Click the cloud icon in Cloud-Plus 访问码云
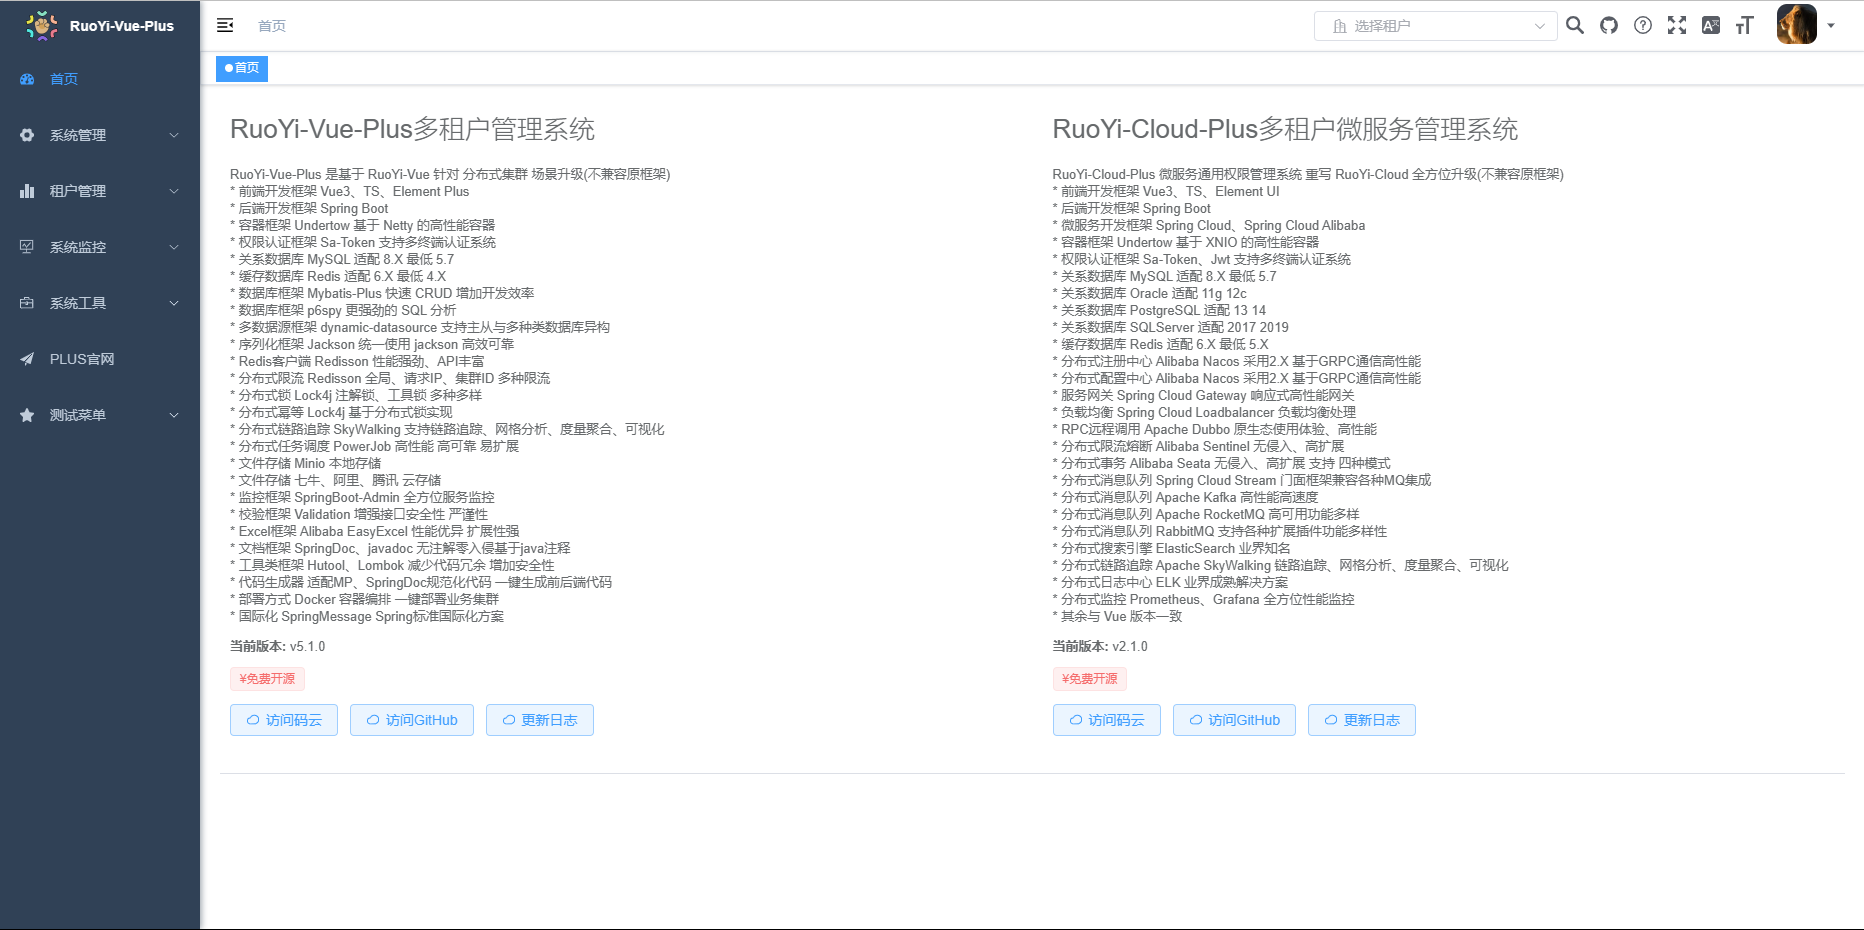 tap(1076, 720)
